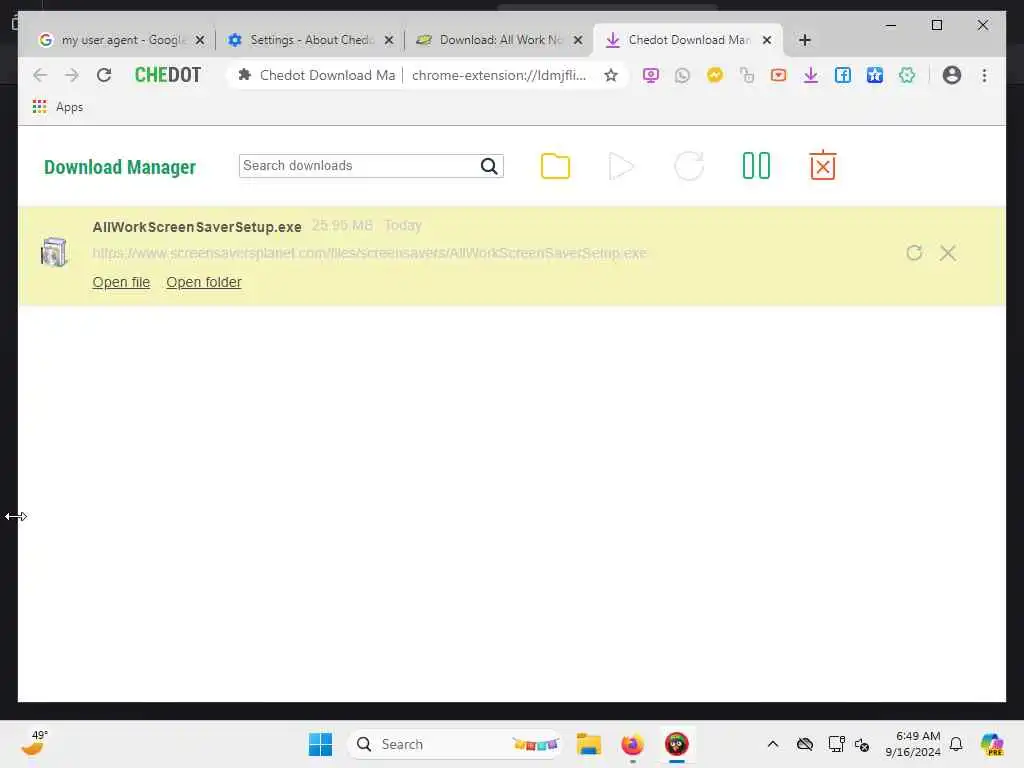Pause all downloads with the green icon
Screen dimensions: 1024x768
[756, 166]
